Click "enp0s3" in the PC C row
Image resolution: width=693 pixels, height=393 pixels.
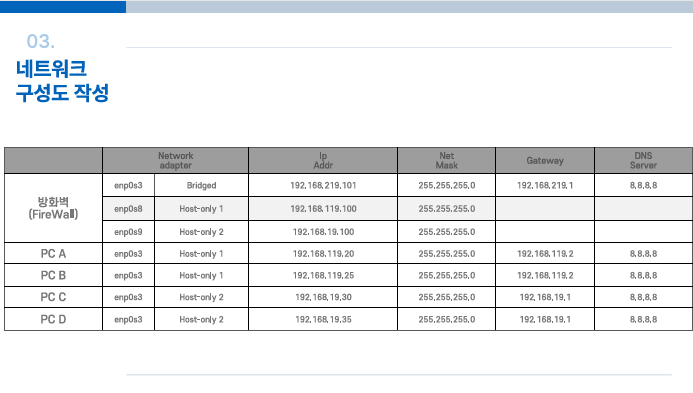[128, 297]
